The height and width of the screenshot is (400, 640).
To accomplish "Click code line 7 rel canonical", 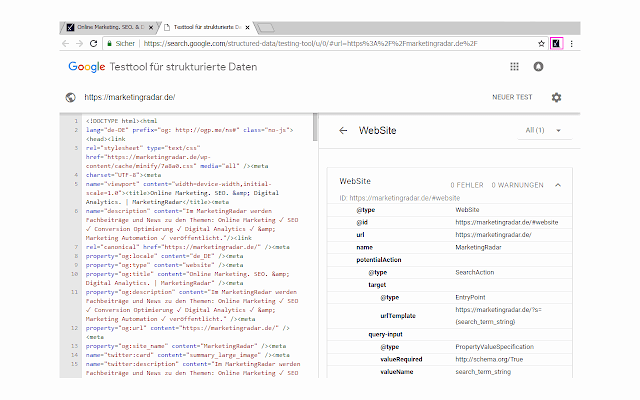I will 187,247.
